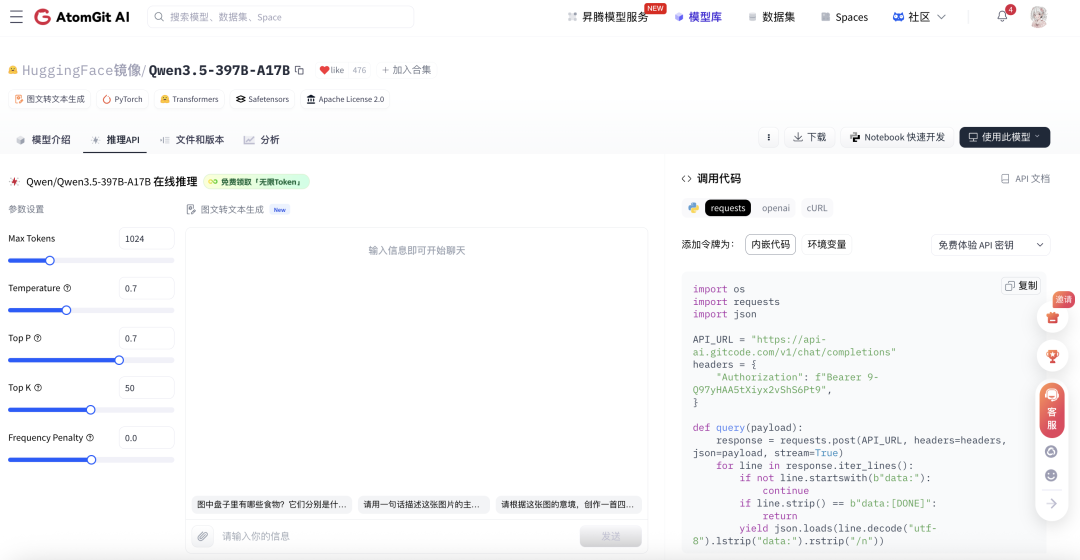Click the floating arrow collapse icon

coord(1051,504)
